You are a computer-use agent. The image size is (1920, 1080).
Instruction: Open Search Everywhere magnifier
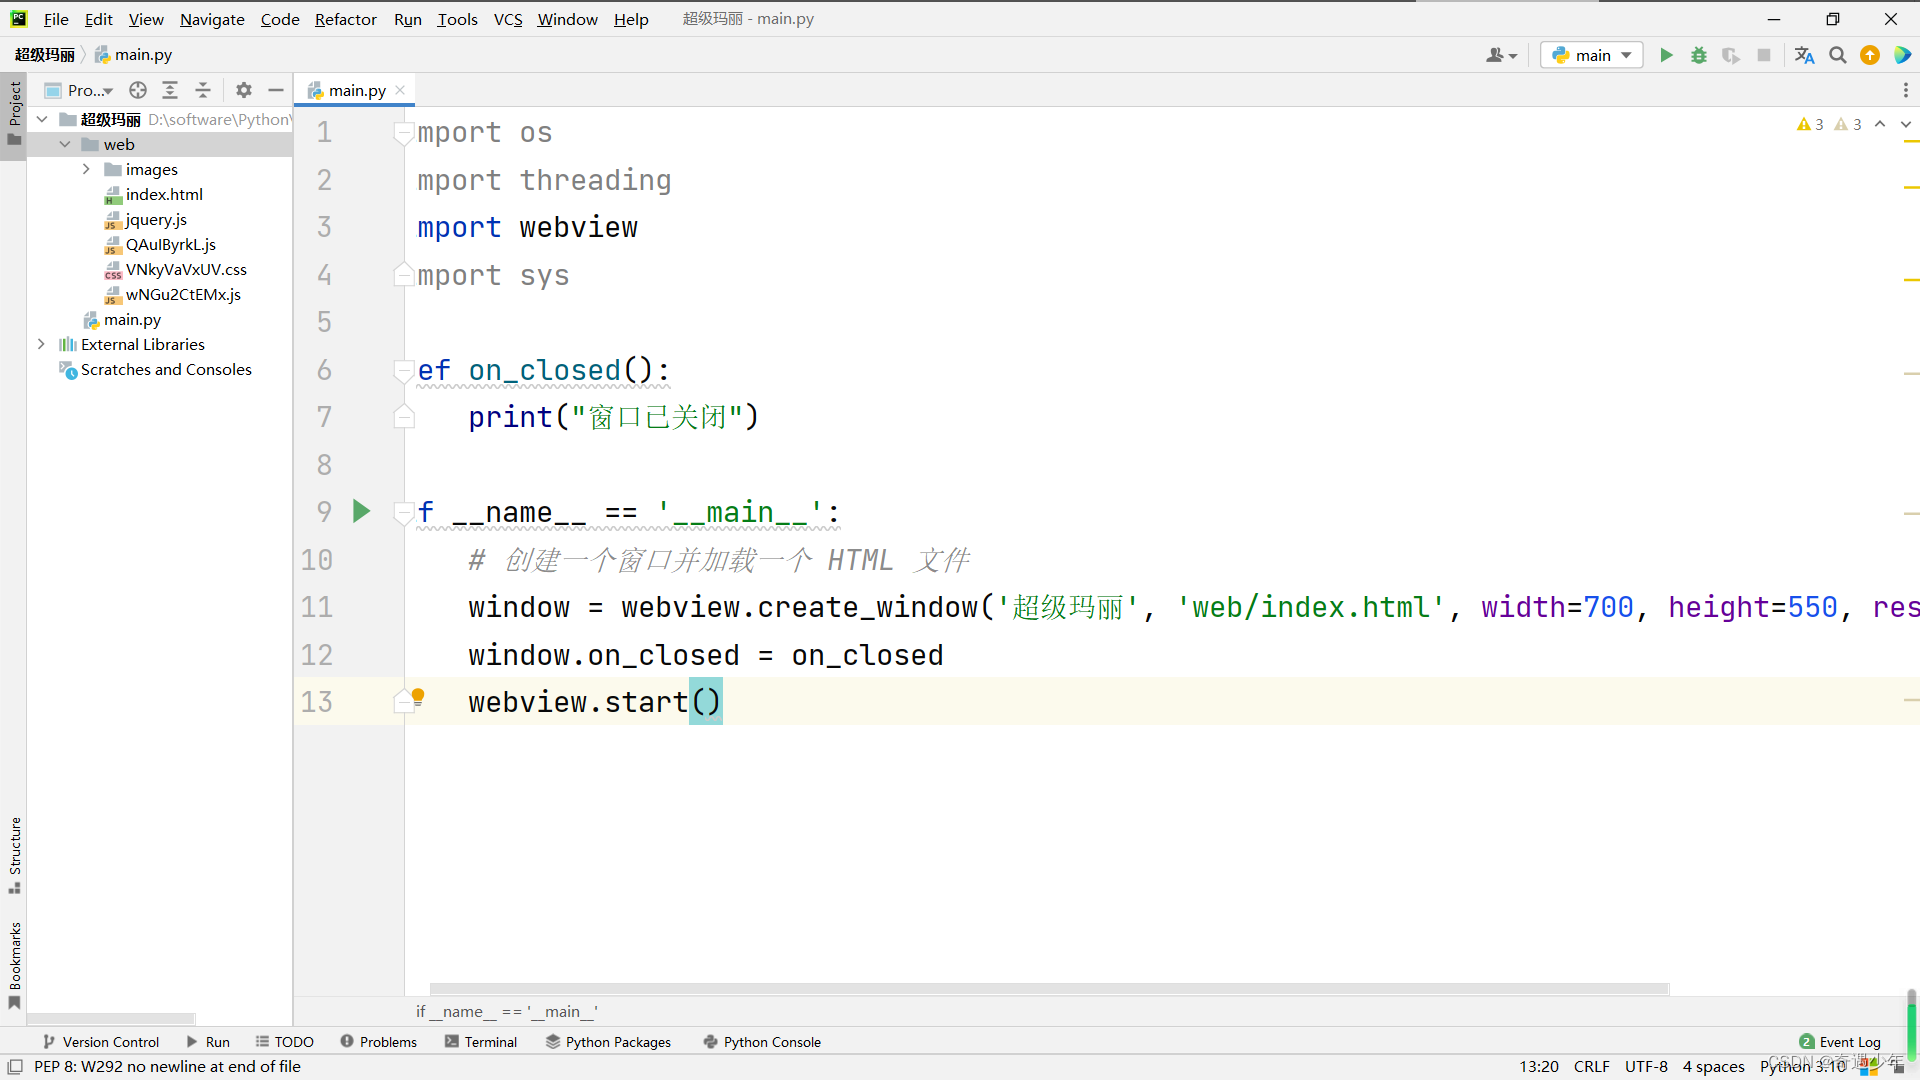coord(1837,55)
